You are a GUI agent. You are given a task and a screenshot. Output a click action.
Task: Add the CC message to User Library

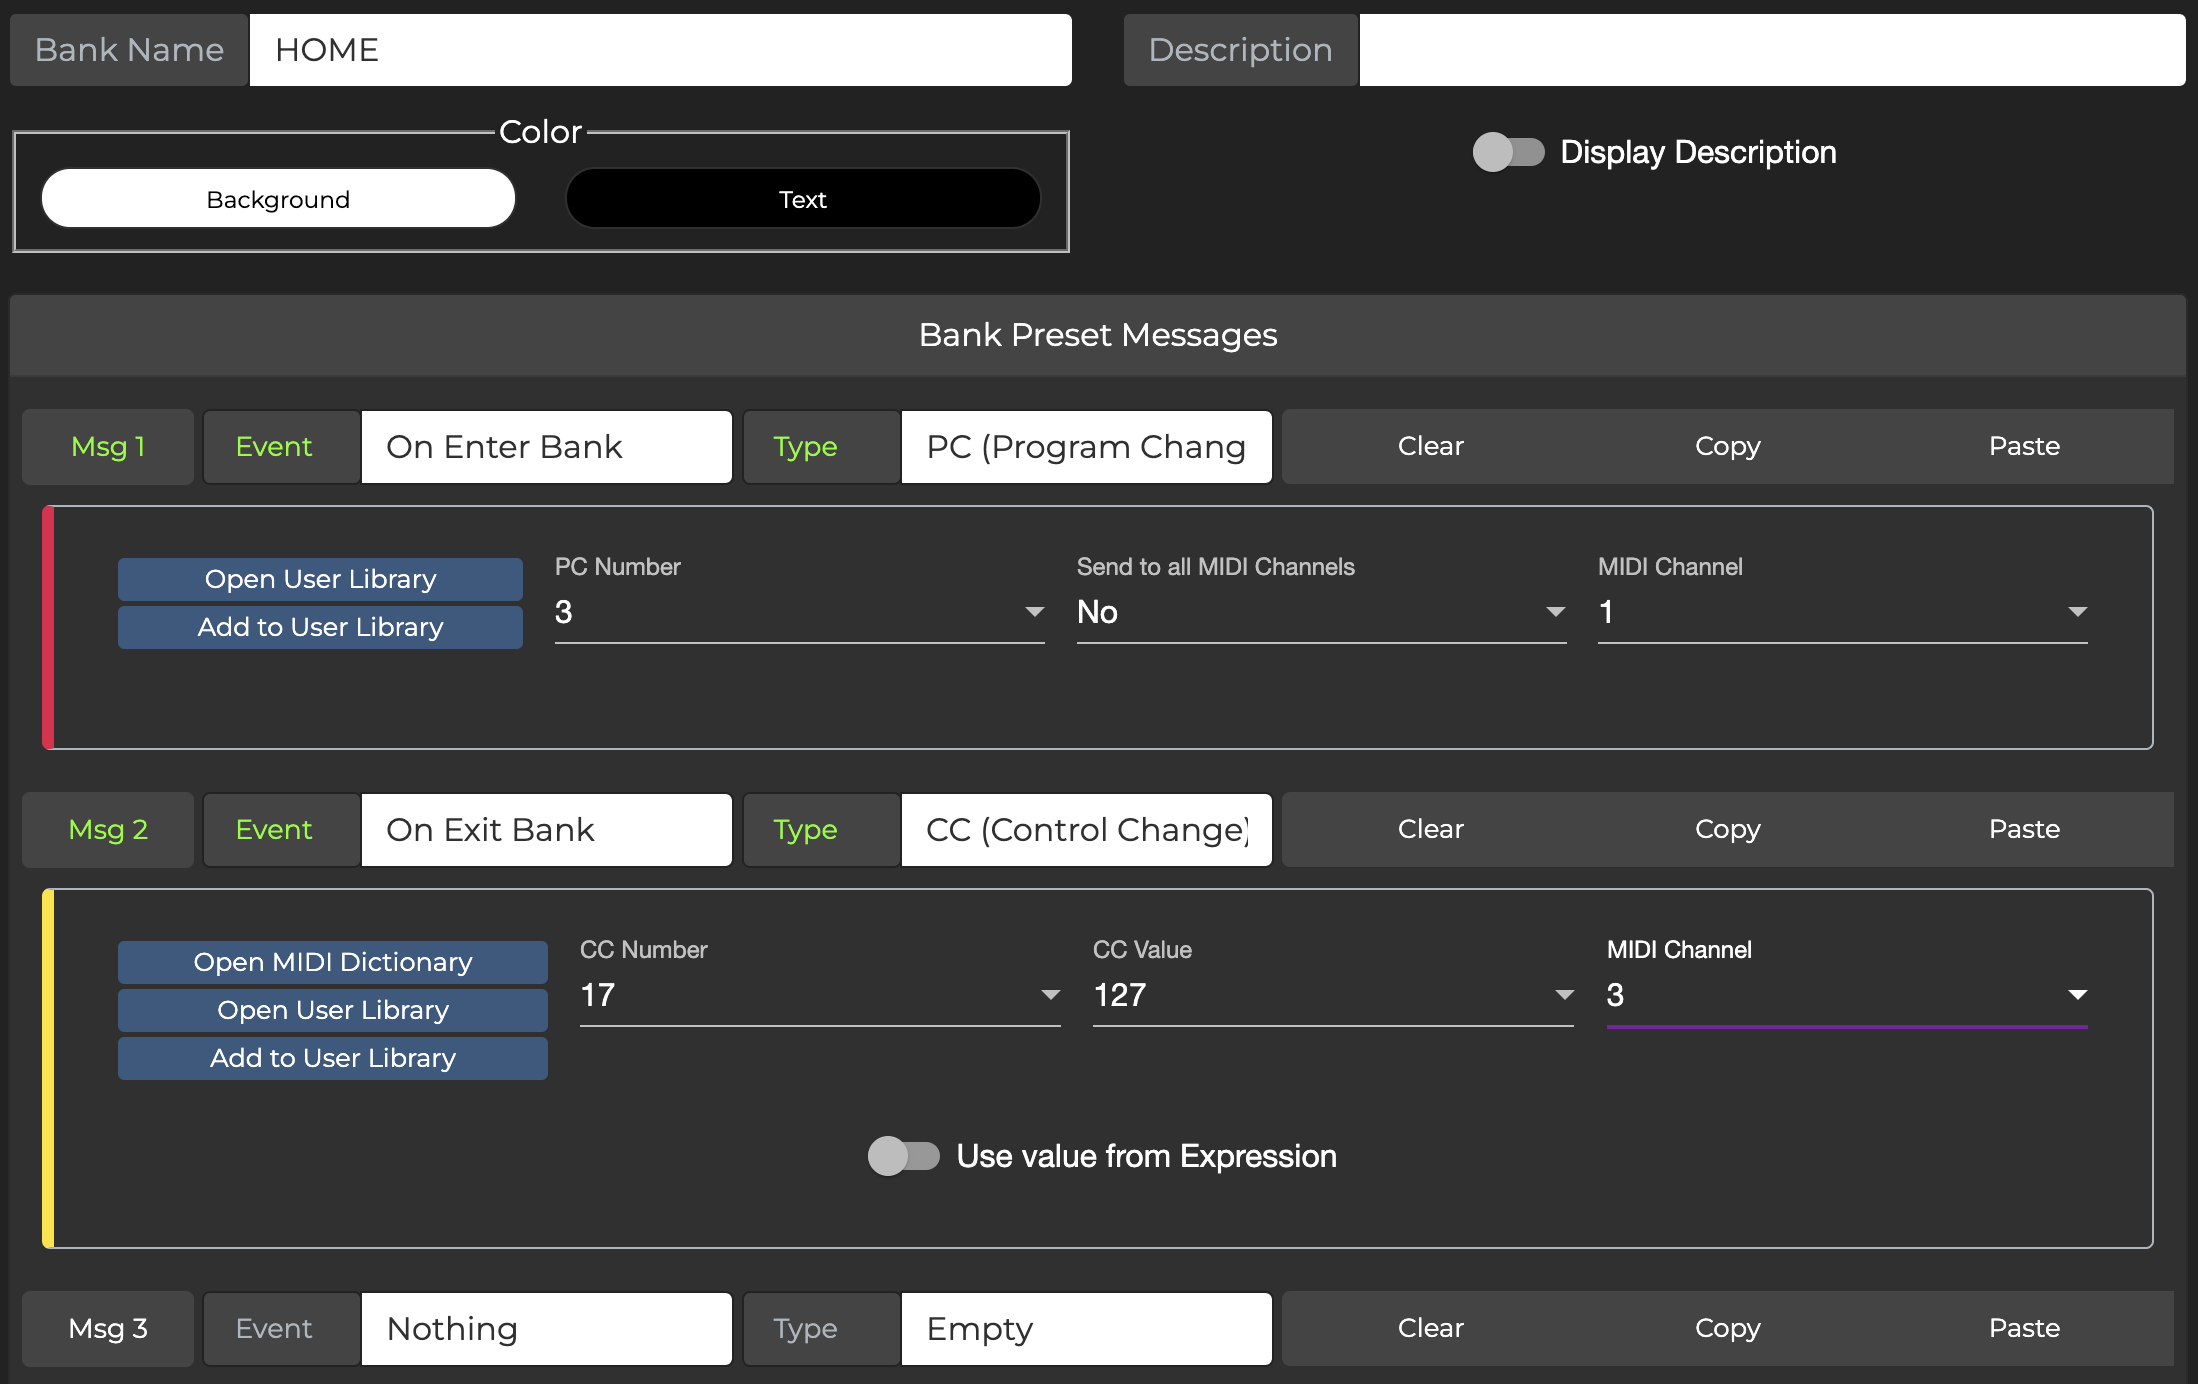tap(332, 1058)
